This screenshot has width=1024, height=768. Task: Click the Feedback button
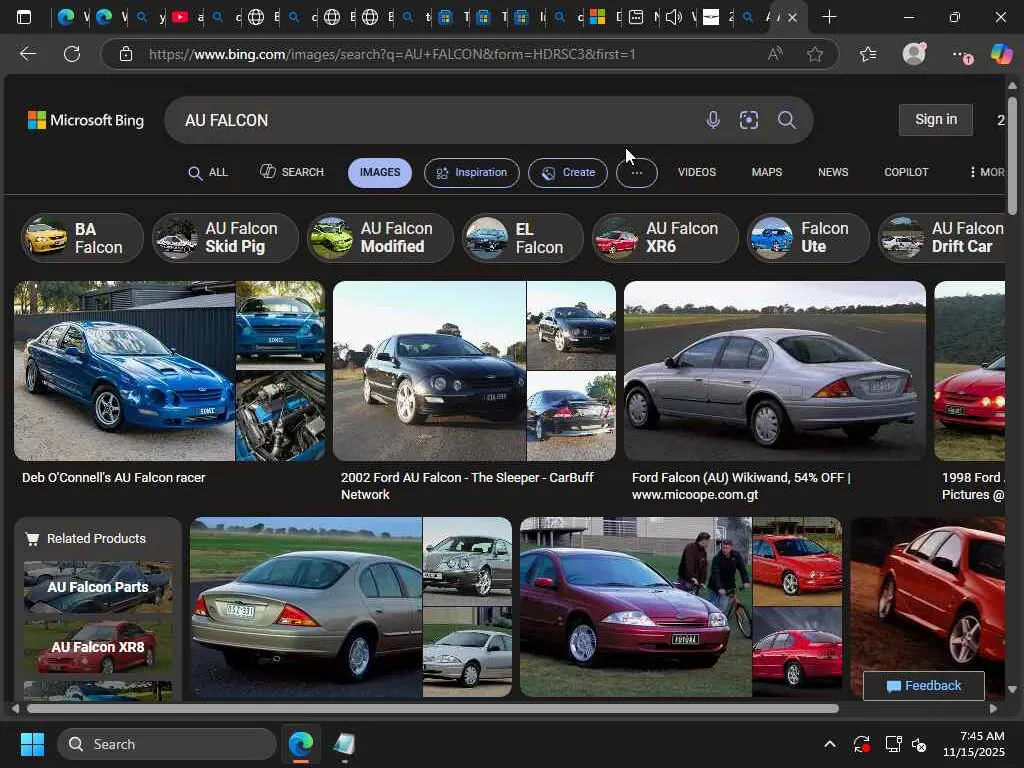pyautogui.click(x=923, y=686)
